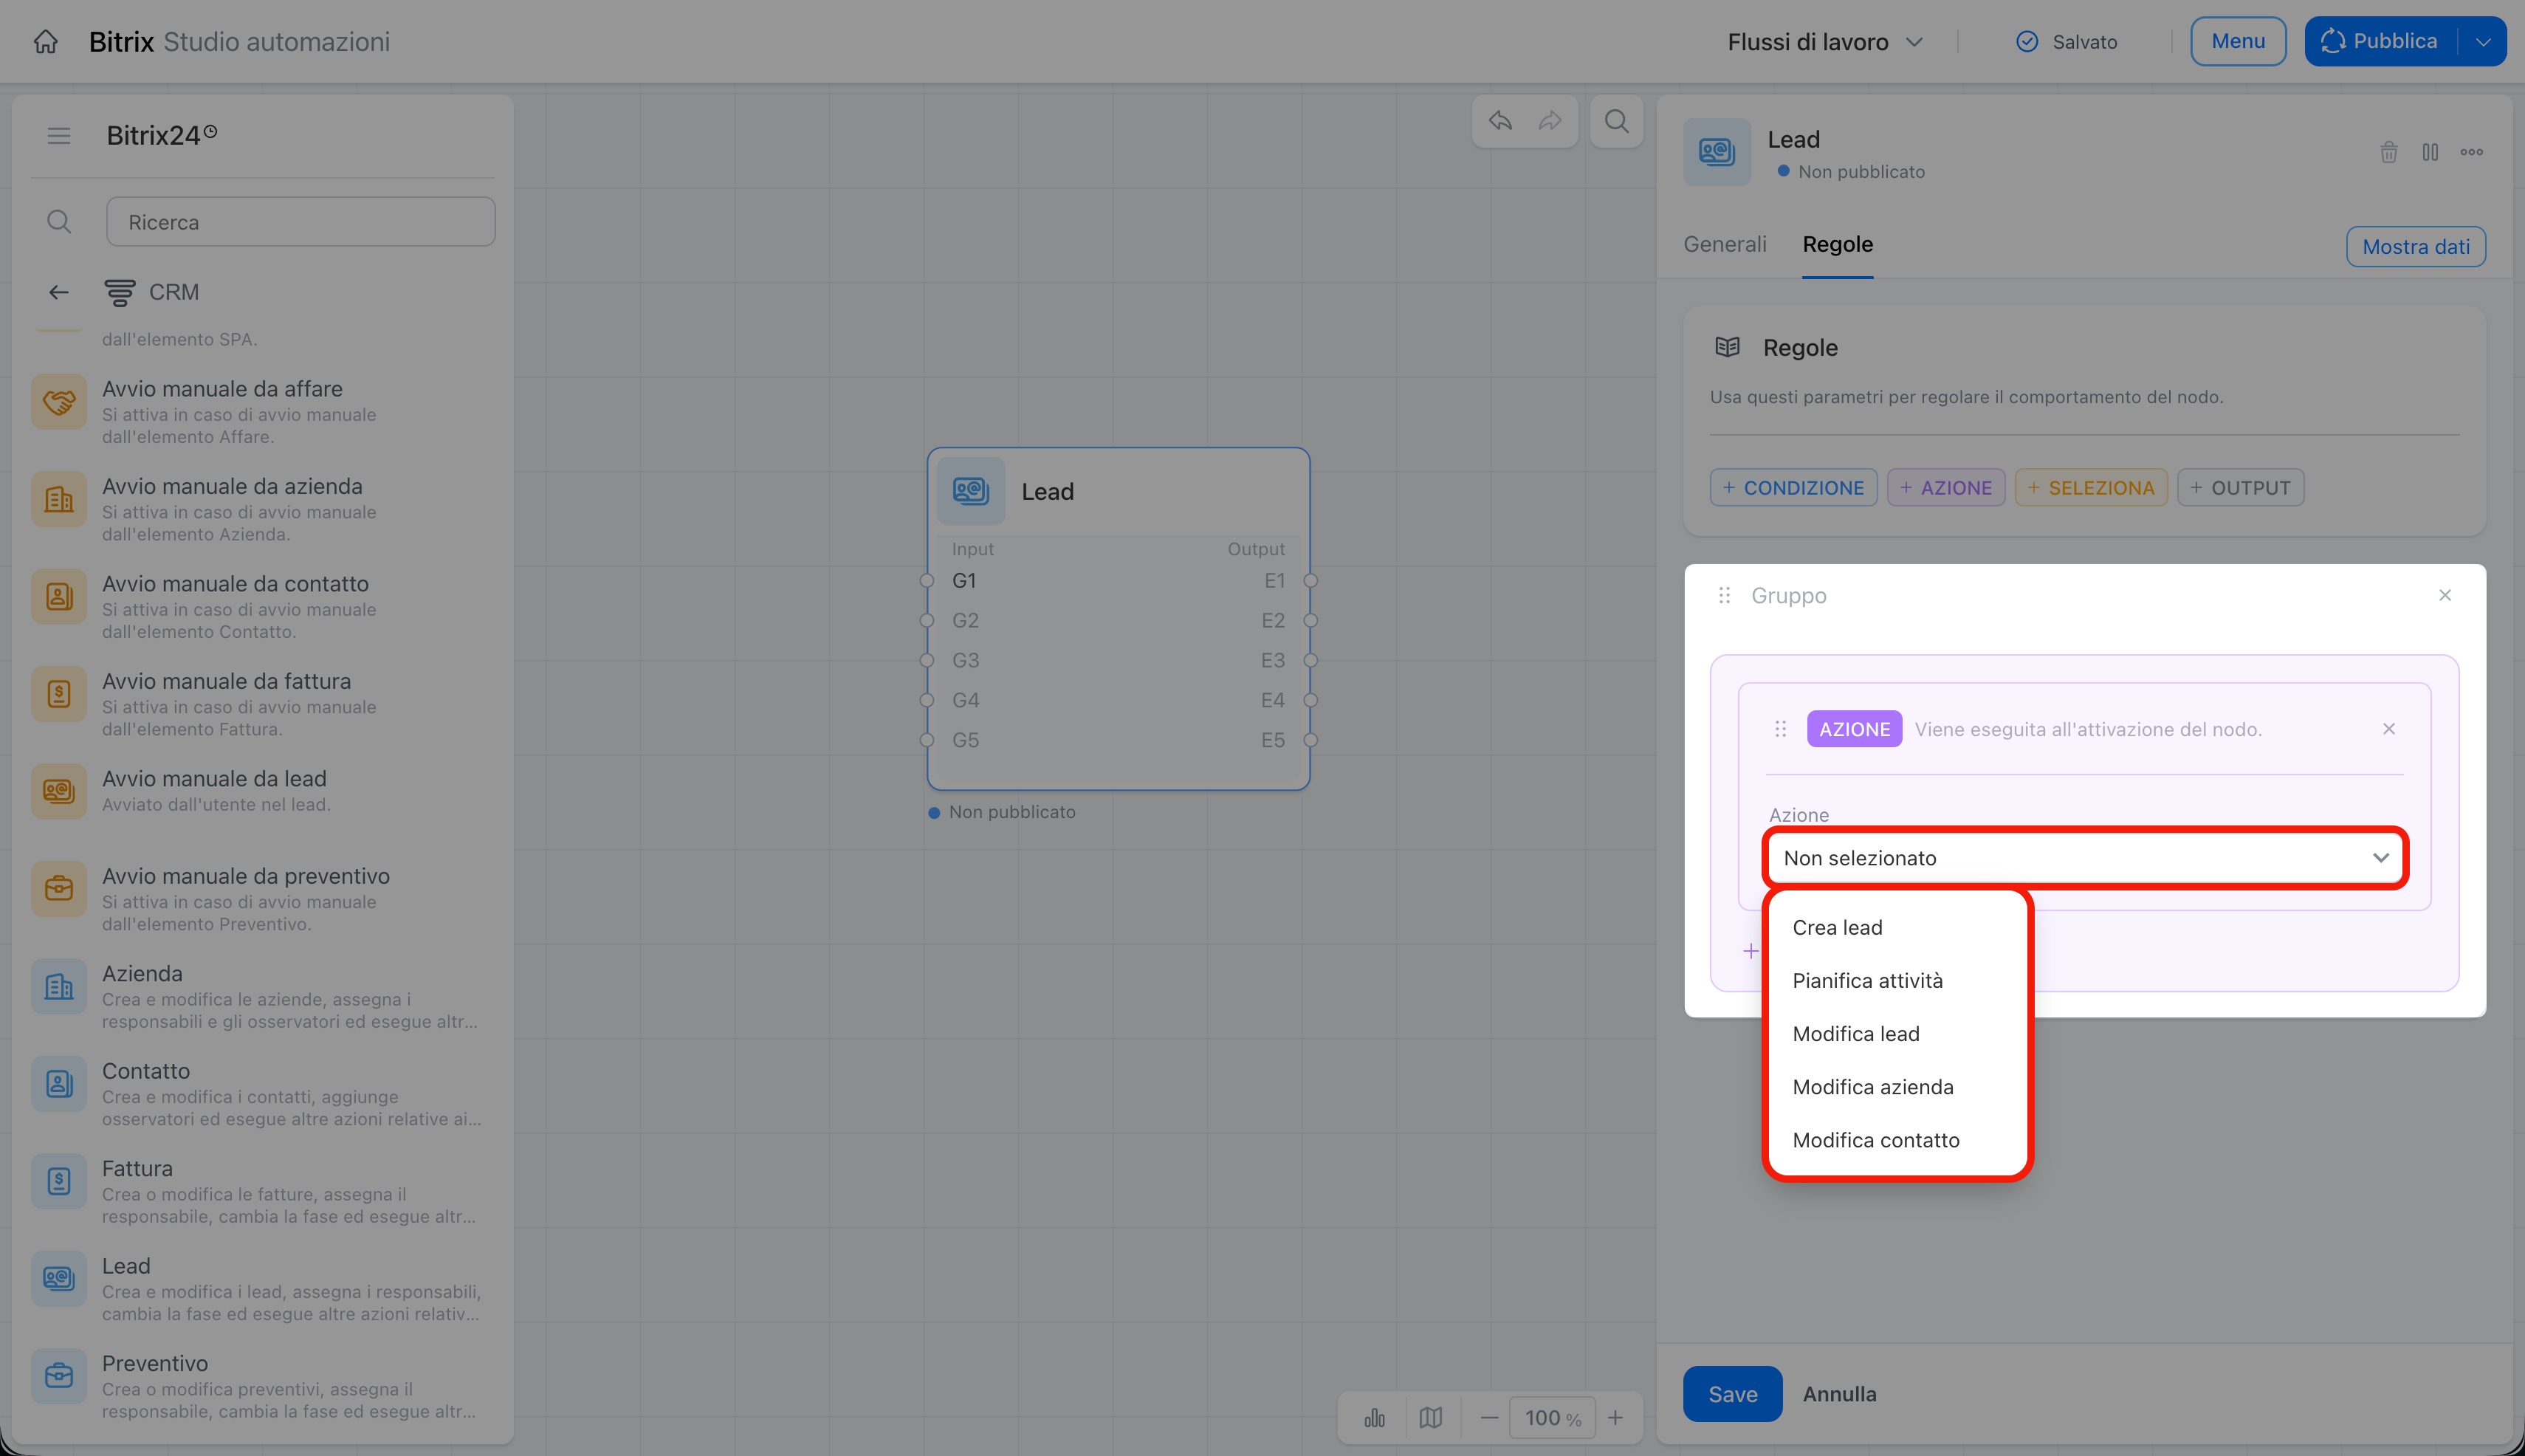Expand the Flussi di lavoro dropdown
The height and width of the screenshot is (1456, 2525).
point(1825,42)
